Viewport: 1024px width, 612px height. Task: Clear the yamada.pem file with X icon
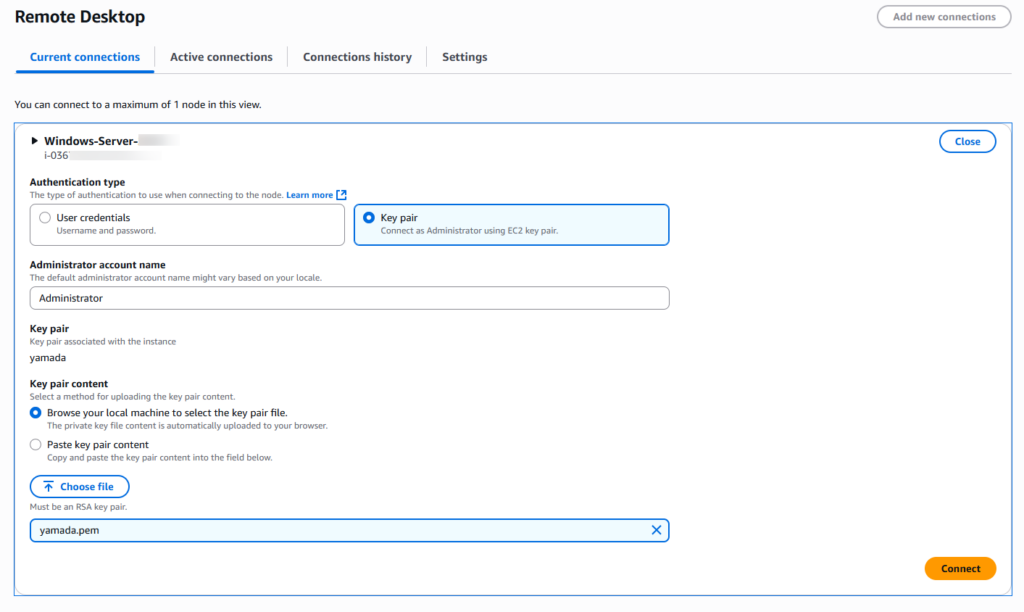(x=656, y=530)
